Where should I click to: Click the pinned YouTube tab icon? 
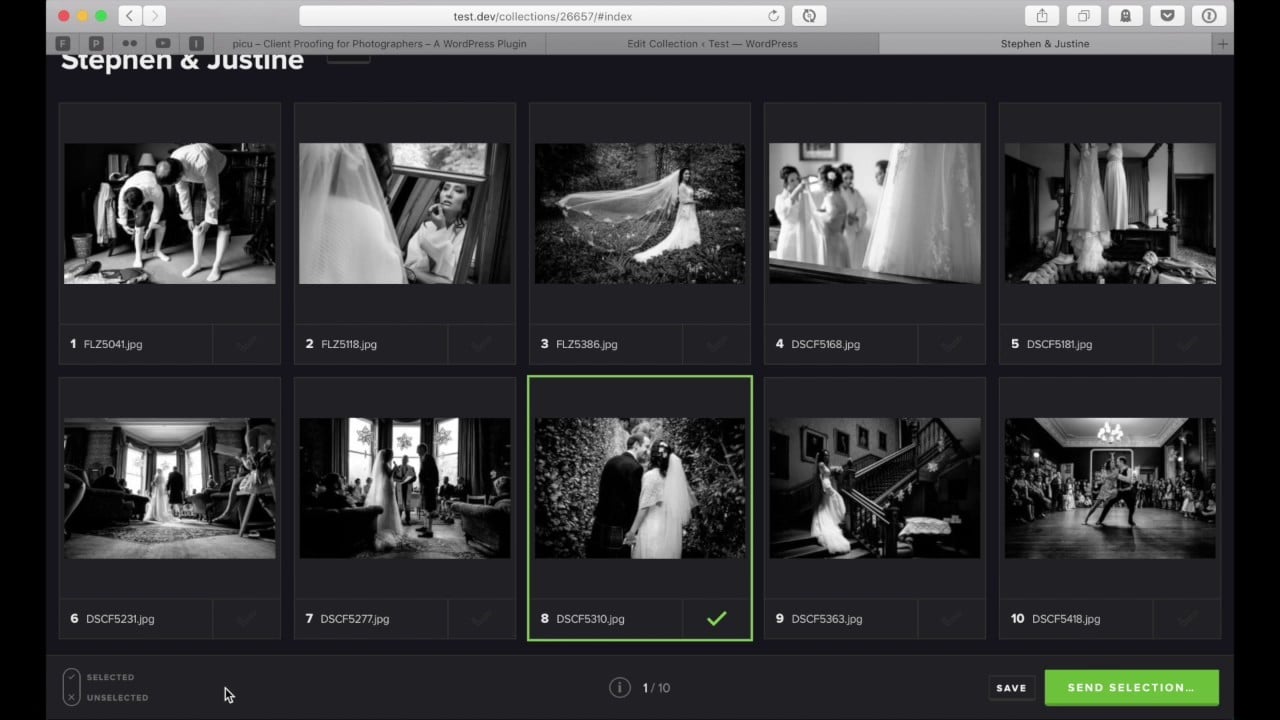coord(162,44)
